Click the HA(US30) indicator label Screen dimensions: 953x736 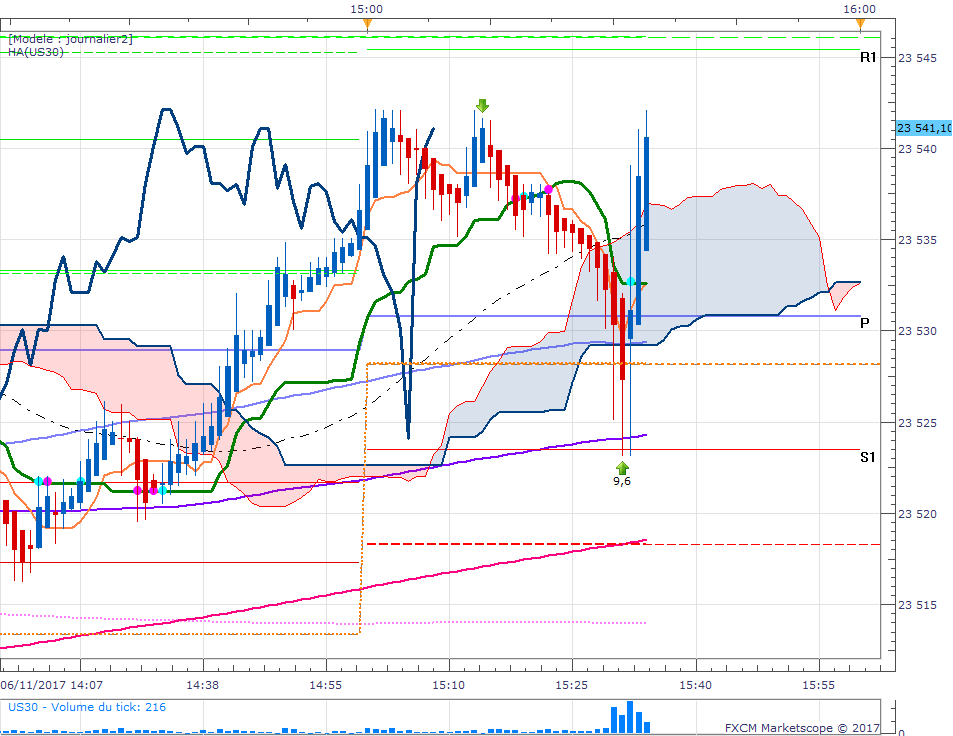(x=35, y=52)
